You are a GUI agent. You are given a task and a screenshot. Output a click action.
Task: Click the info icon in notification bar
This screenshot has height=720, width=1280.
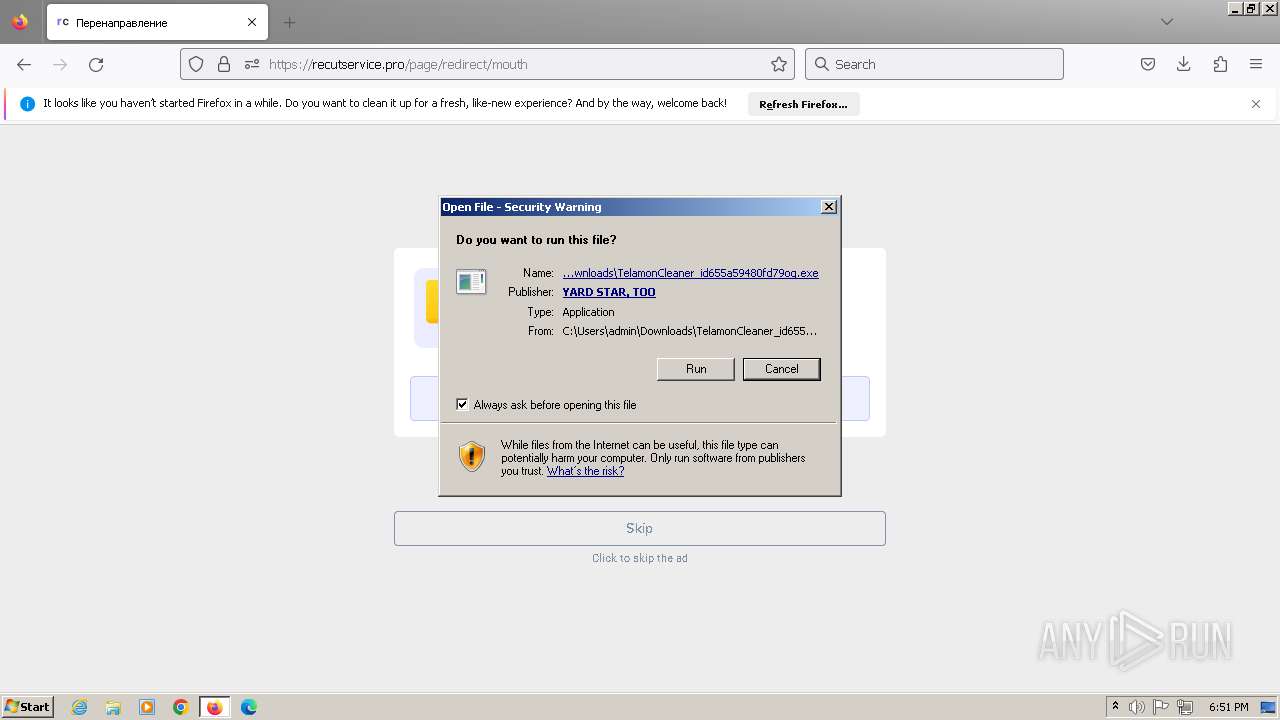tap(27, 104)
